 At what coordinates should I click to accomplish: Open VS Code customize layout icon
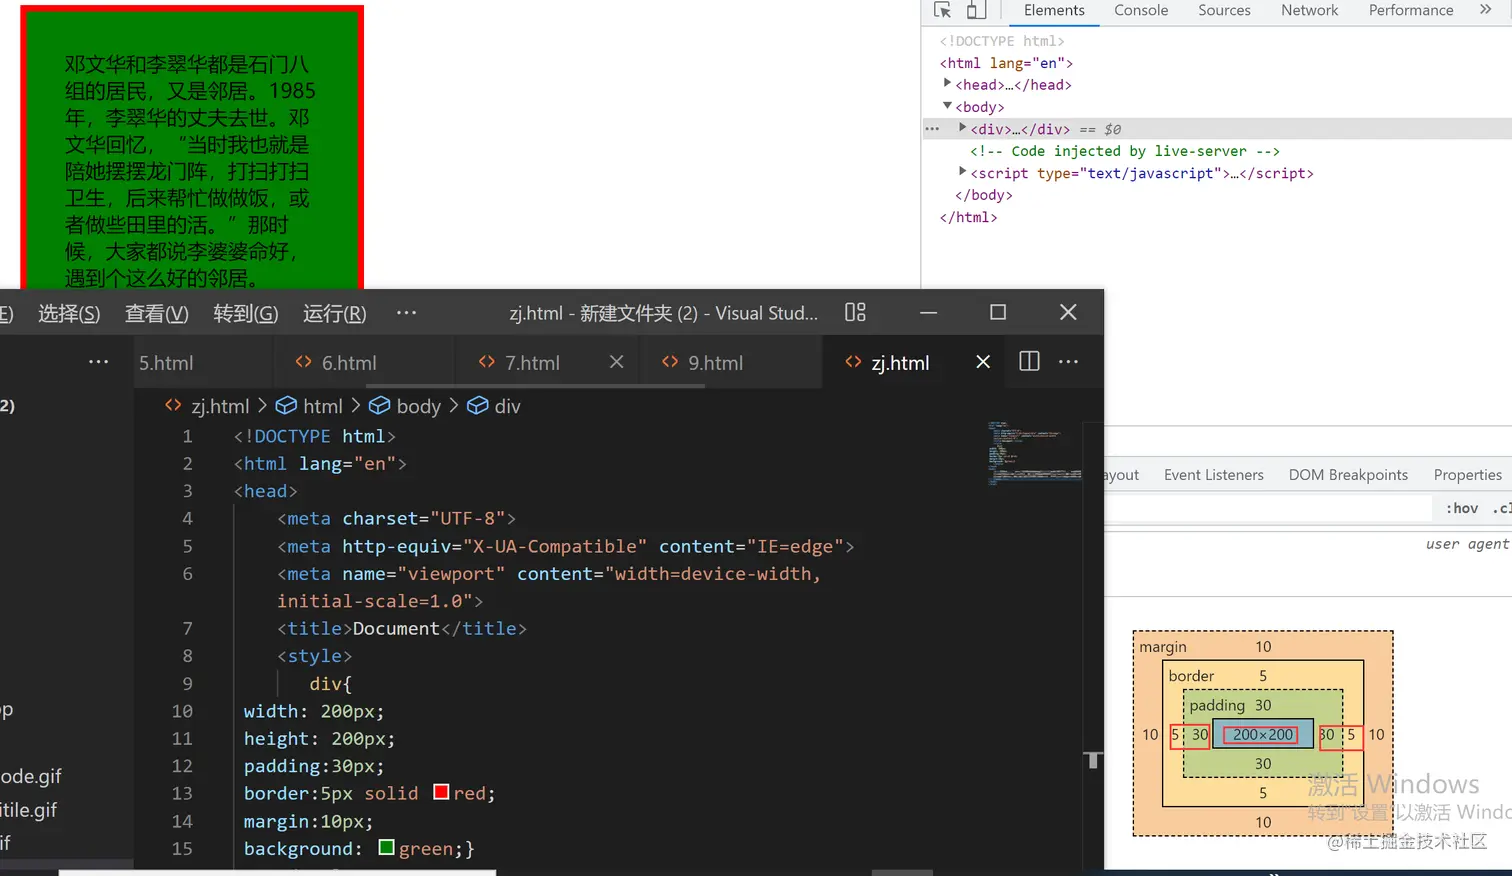[855, 312]
